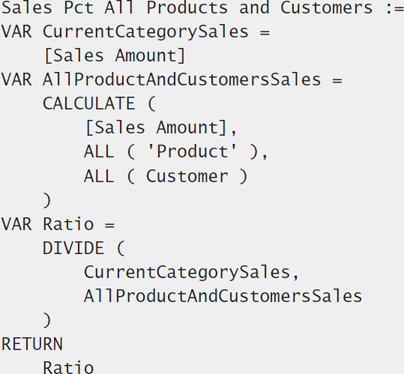404x374 pixels.
Task: Click the first VAR keyword
Action: (17, 32)
